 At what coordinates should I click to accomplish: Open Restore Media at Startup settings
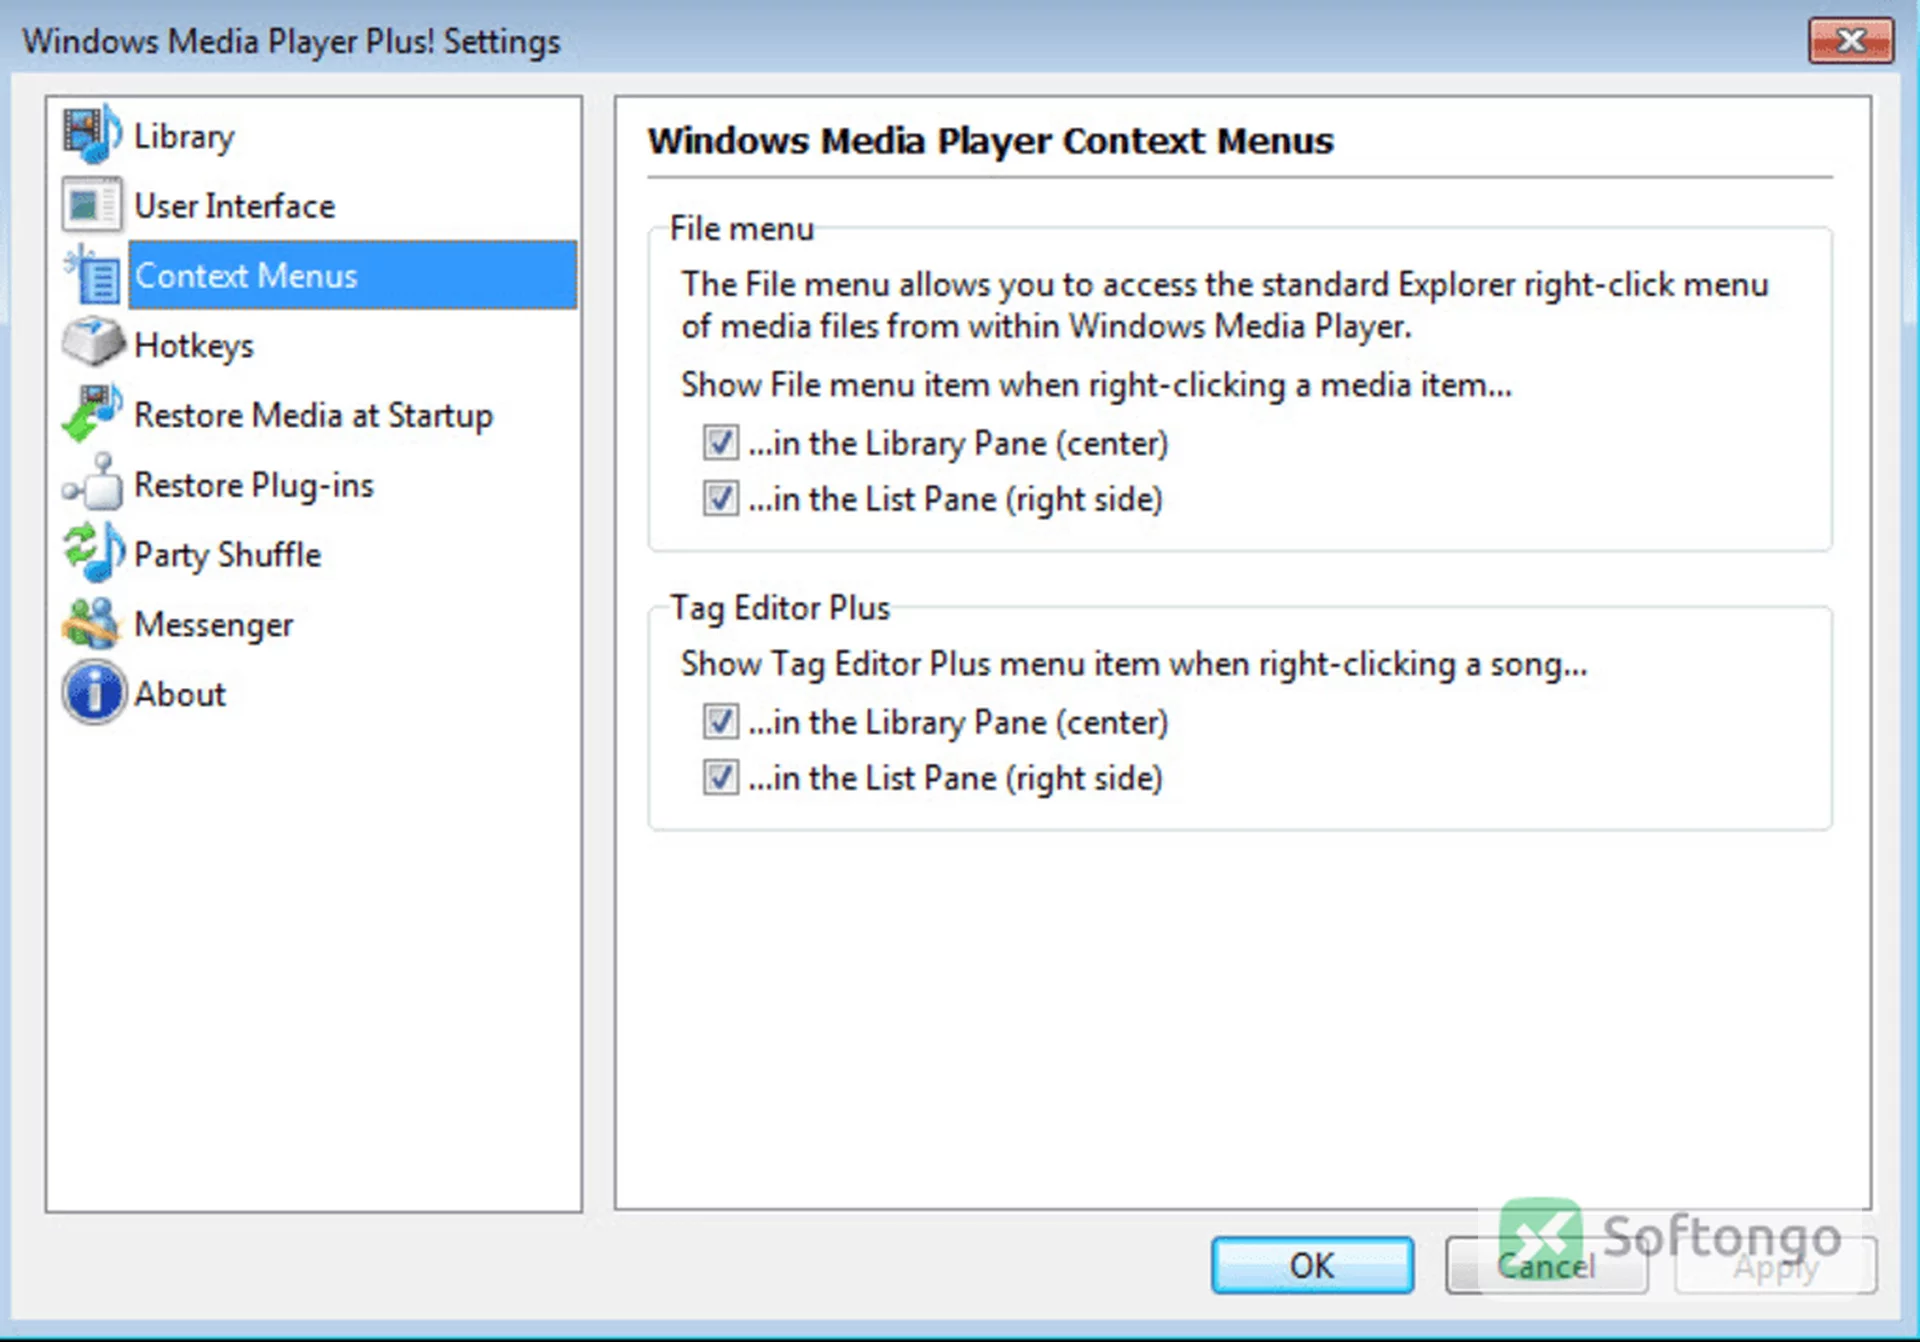click(x=313, y=415)
